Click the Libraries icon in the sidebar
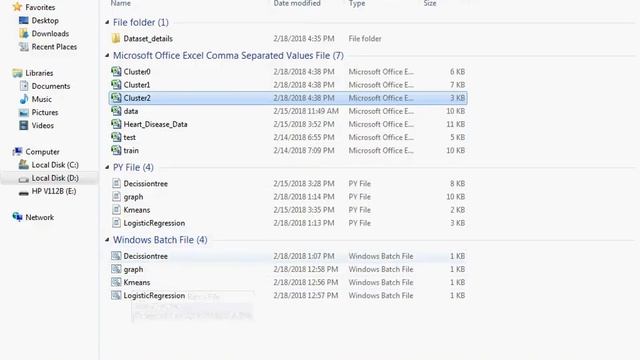This screenshot has width=640, height=360. [17, 73]
